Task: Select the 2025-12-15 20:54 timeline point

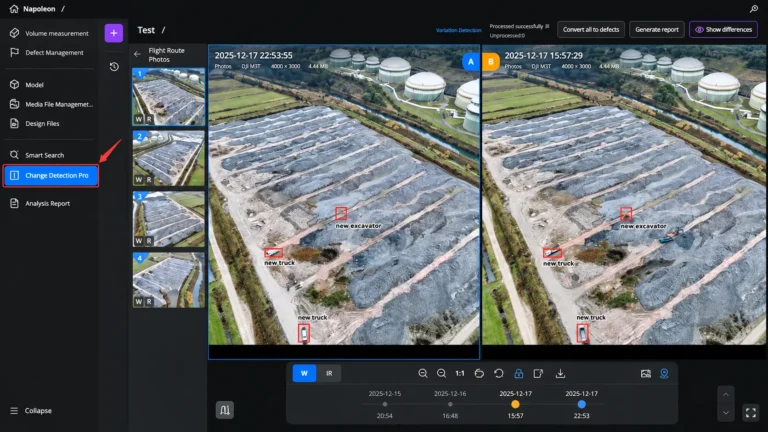Action: pyautogui.click(x=384, y=405)
